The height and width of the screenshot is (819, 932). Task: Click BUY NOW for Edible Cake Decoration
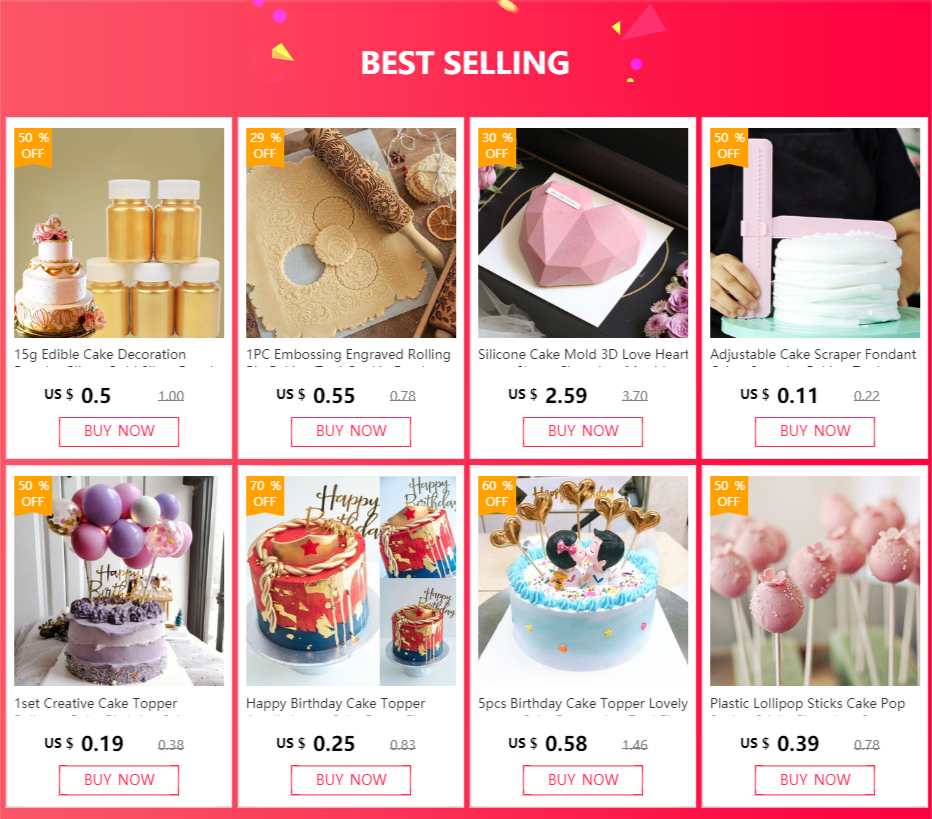(119, 431)
